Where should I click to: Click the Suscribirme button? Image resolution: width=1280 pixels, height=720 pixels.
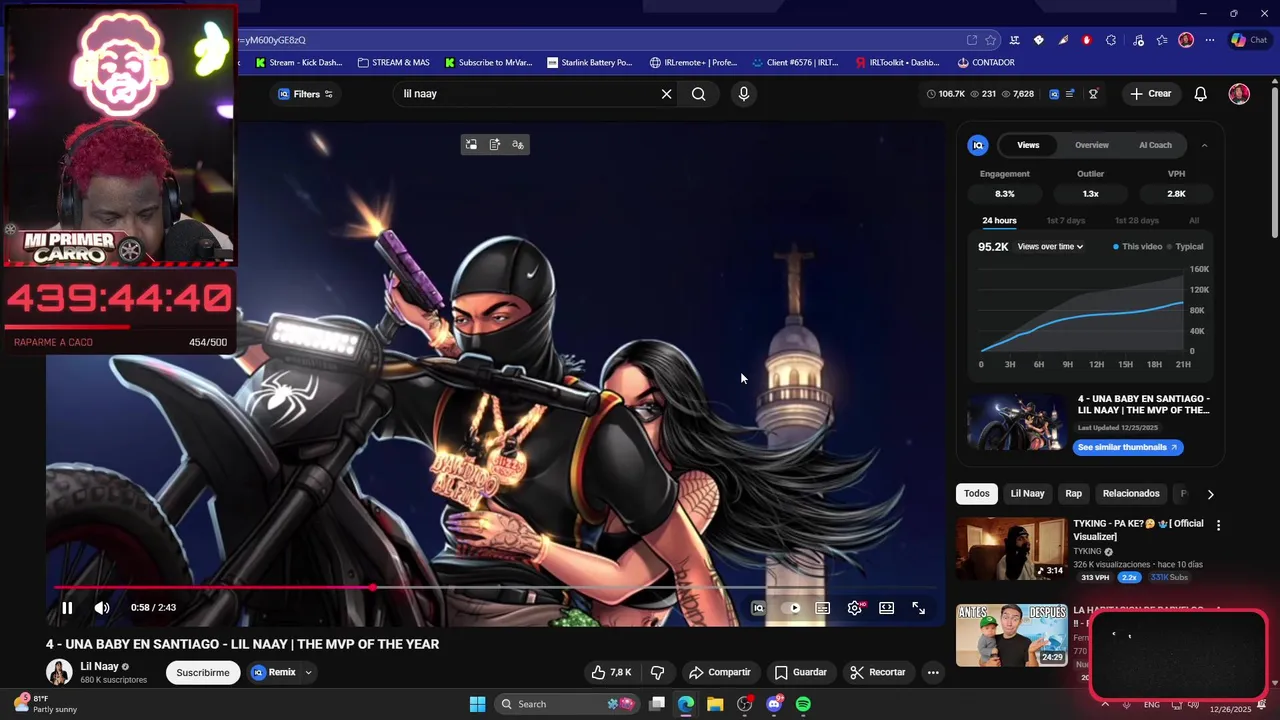pyautogui.click(x=203, y=673)
